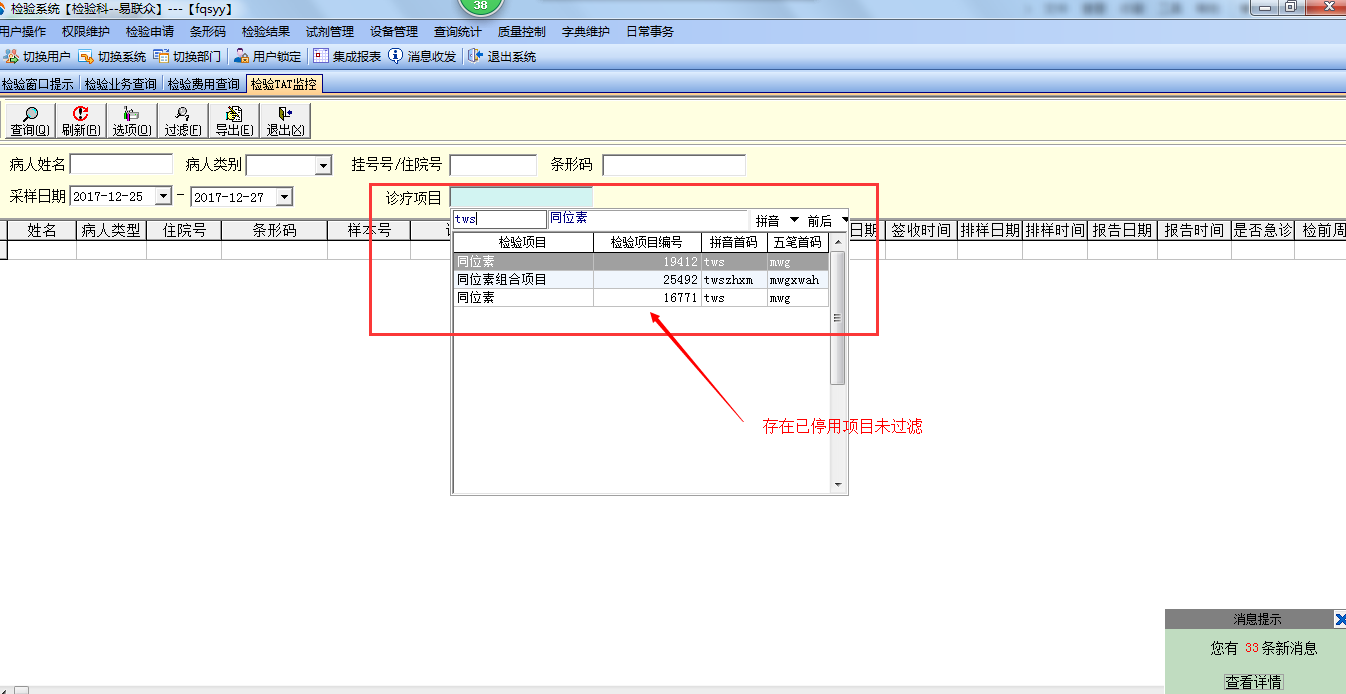Viewport: 1346px width, 694px height.
Task: Click the popup list vertical scrollbar thumb
Action: [838, 317]
